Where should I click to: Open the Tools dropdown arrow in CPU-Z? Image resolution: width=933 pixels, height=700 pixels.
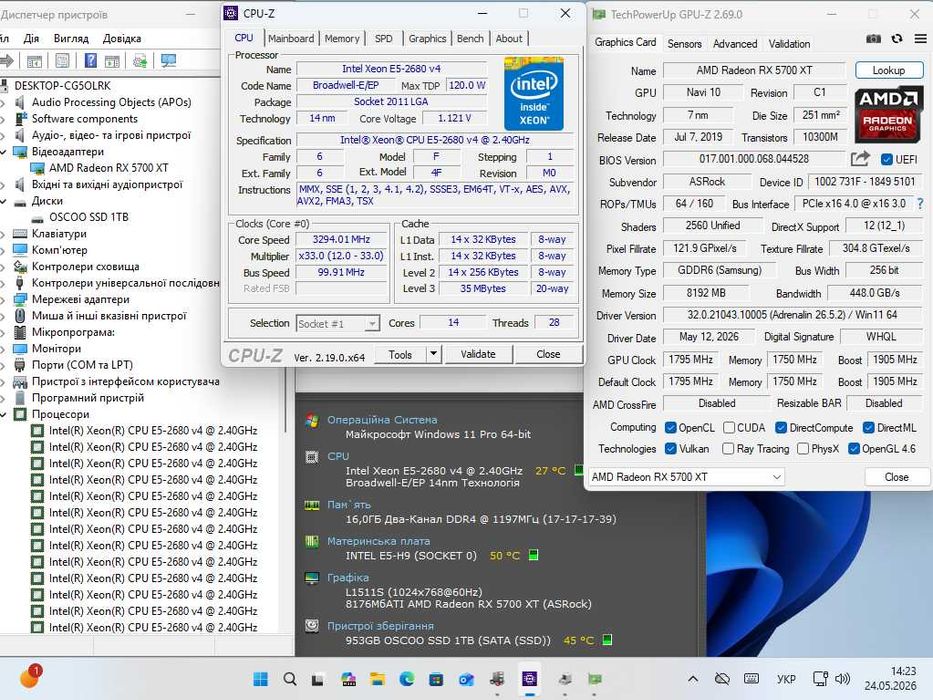point(433,354)
